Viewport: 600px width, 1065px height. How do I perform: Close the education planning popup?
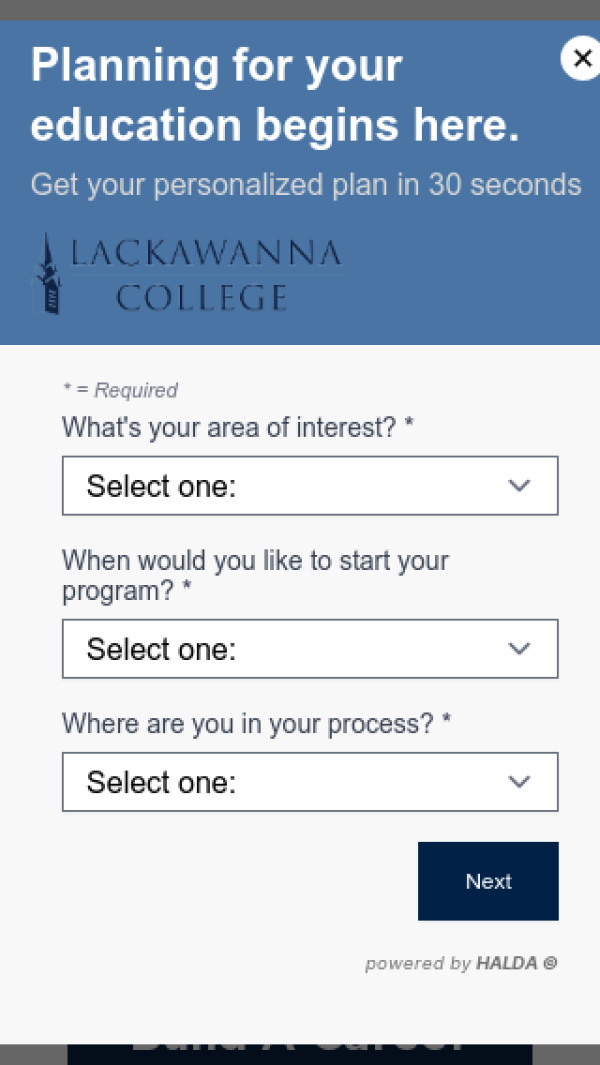click(581, 59)
